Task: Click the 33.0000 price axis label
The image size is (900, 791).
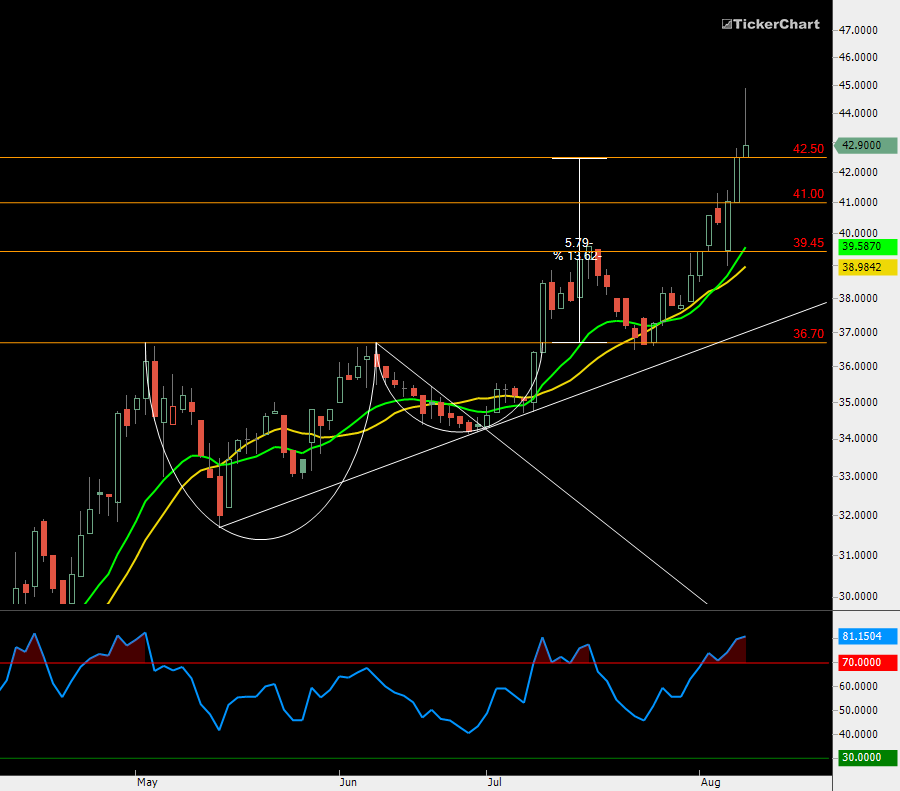Action: (858, 476)
